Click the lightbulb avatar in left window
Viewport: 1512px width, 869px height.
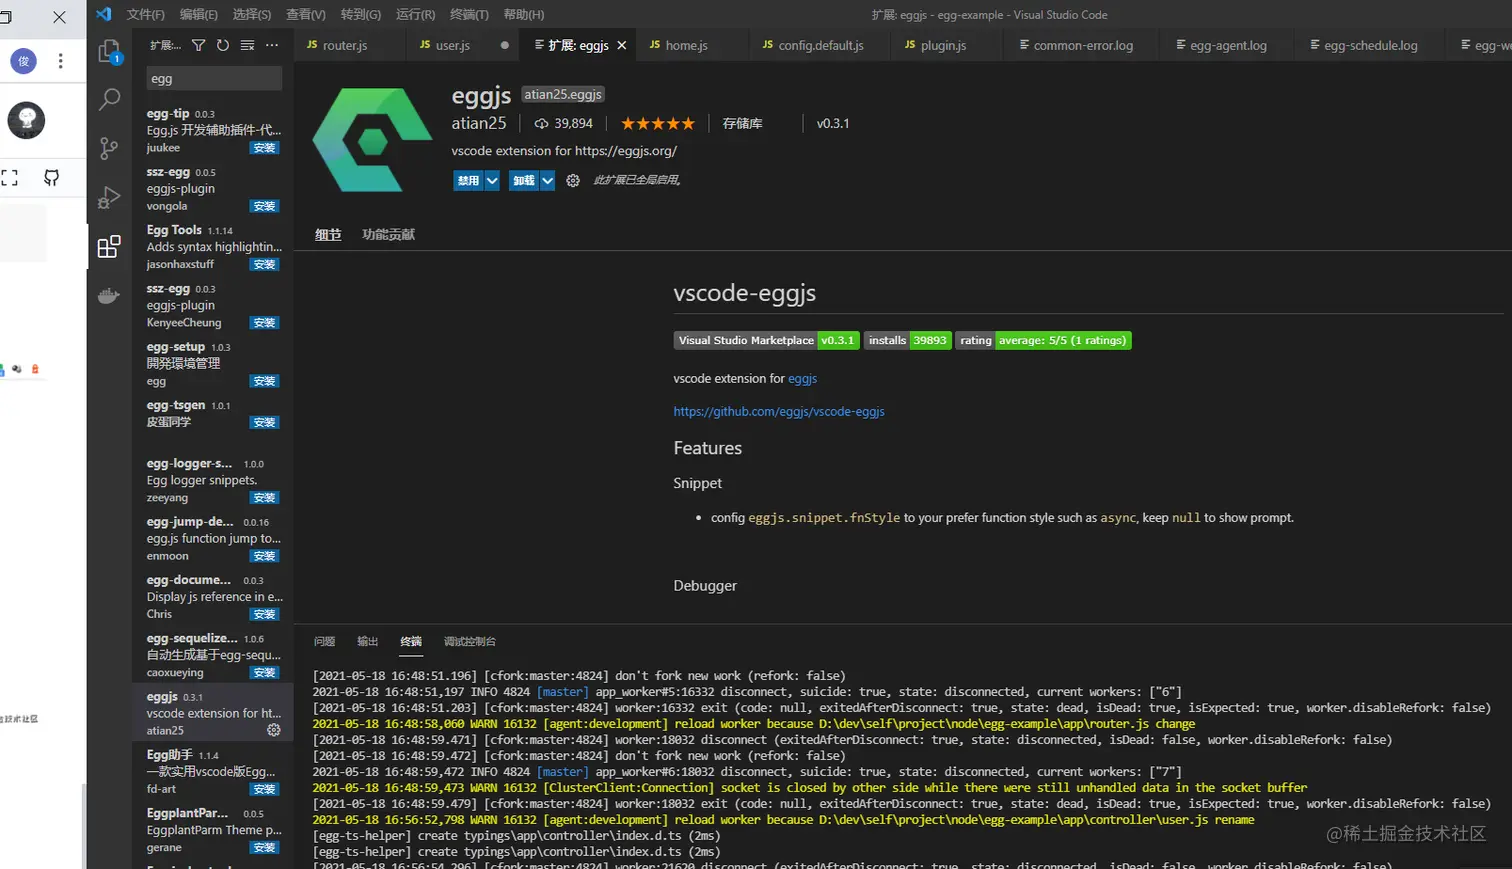coord(26,120)
